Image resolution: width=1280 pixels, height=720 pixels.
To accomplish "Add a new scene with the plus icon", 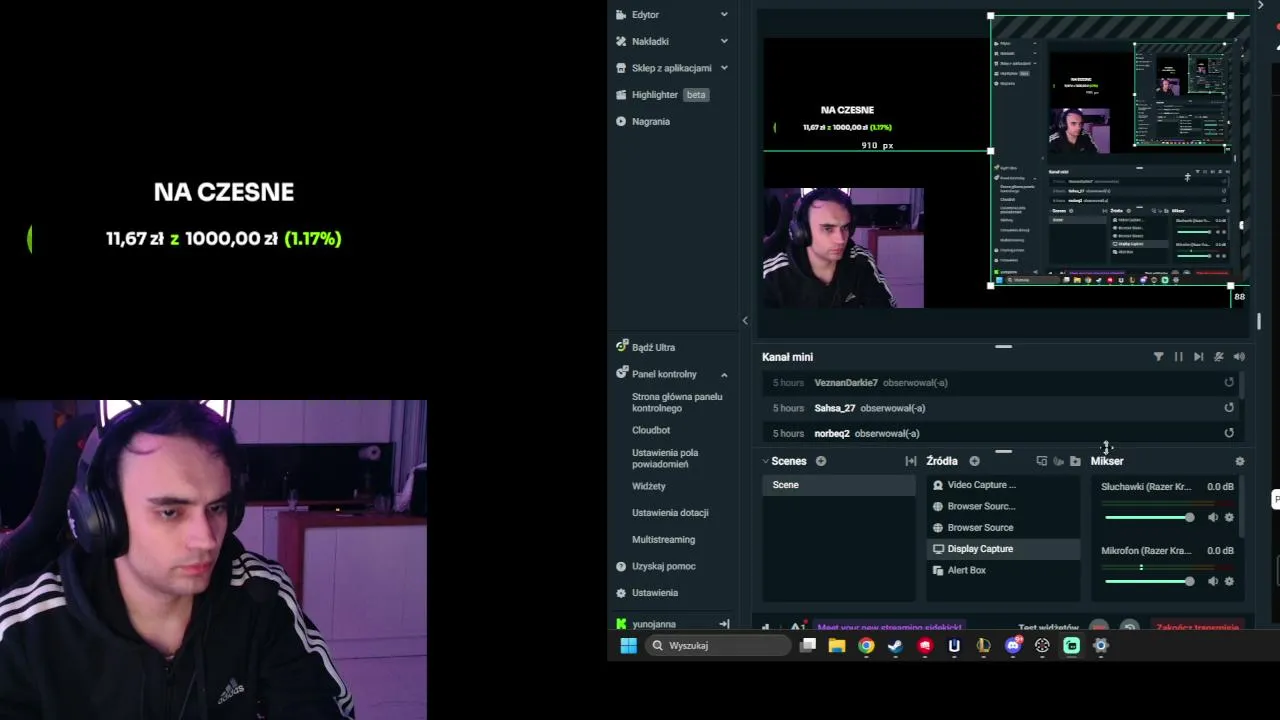I will coord(821,461).
